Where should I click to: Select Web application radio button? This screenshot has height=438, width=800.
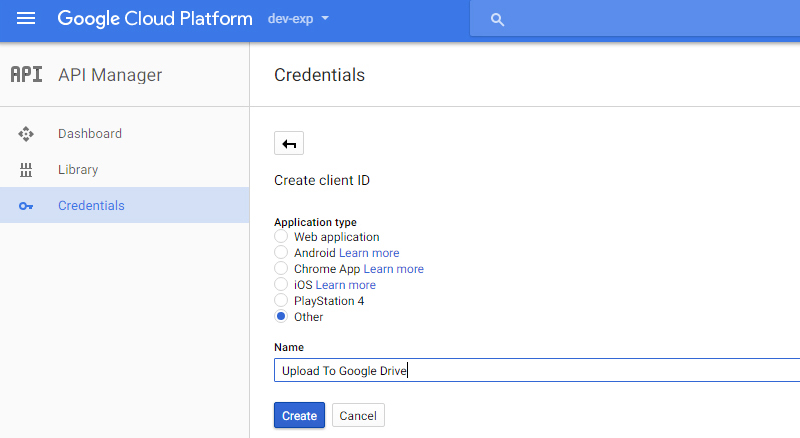(281, 236)
